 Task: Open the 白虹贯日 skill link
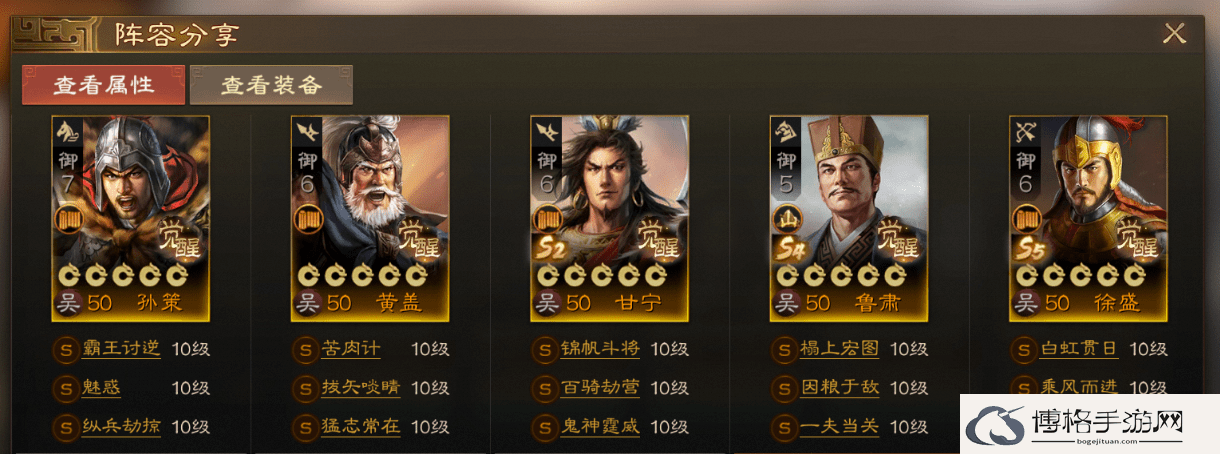[x=1078, y=350]
